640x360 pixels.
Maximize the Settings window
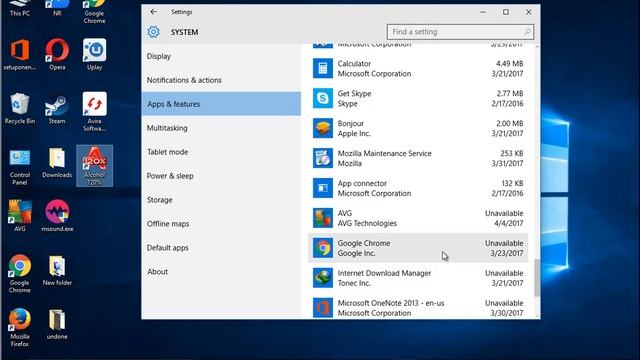[x=506, y=12]
